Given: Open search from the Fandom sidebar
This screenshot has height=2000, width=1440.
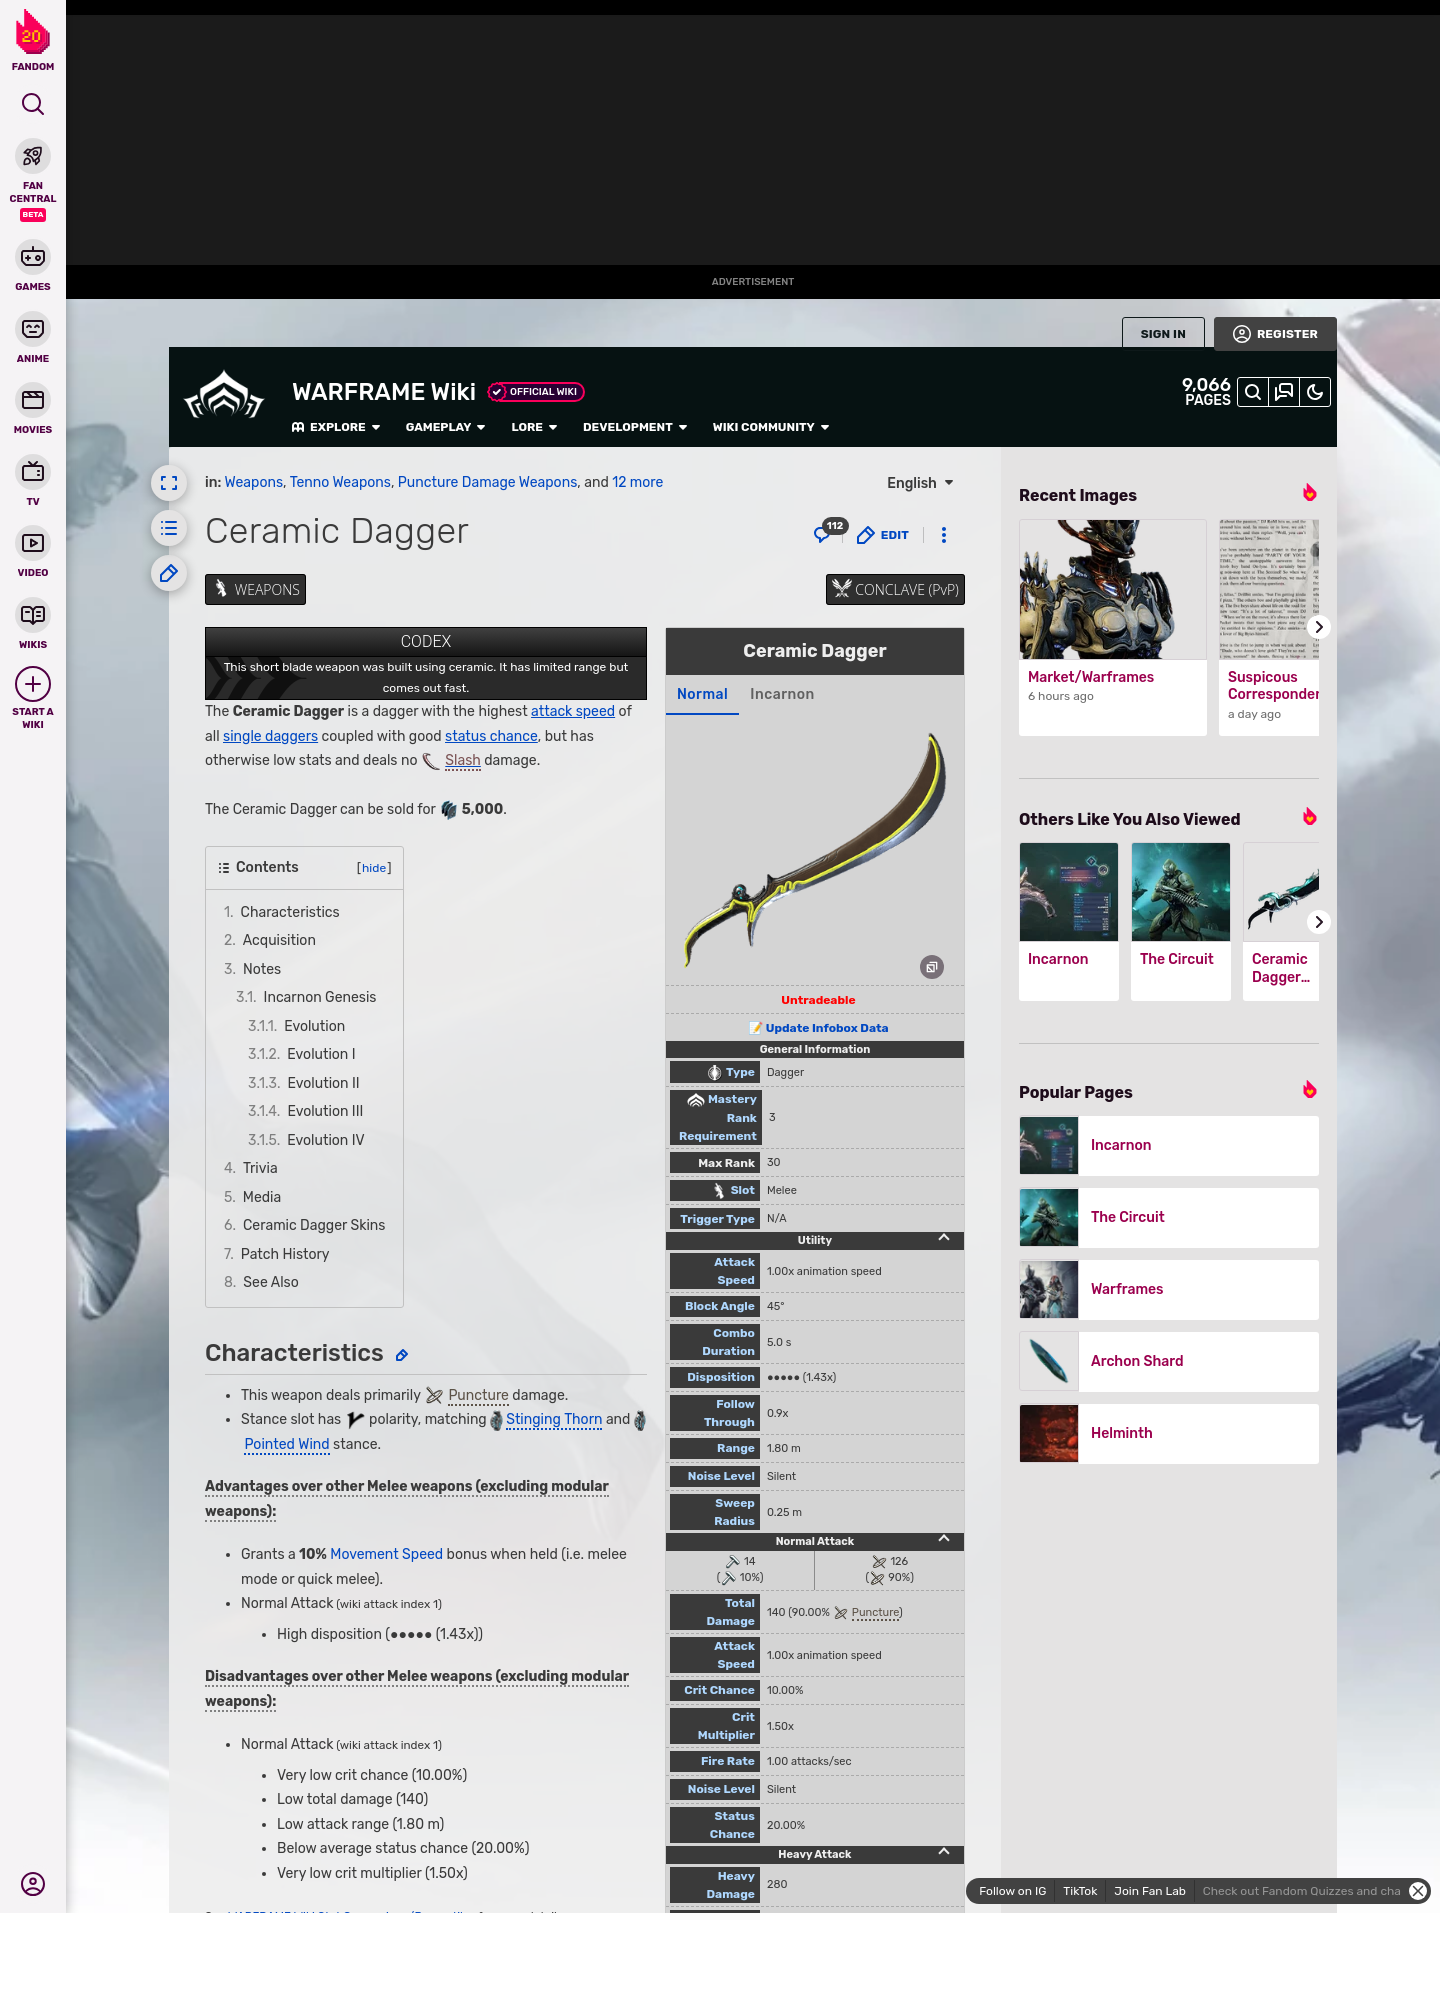Looking at the screenshot, I should [x=33, y=104].
